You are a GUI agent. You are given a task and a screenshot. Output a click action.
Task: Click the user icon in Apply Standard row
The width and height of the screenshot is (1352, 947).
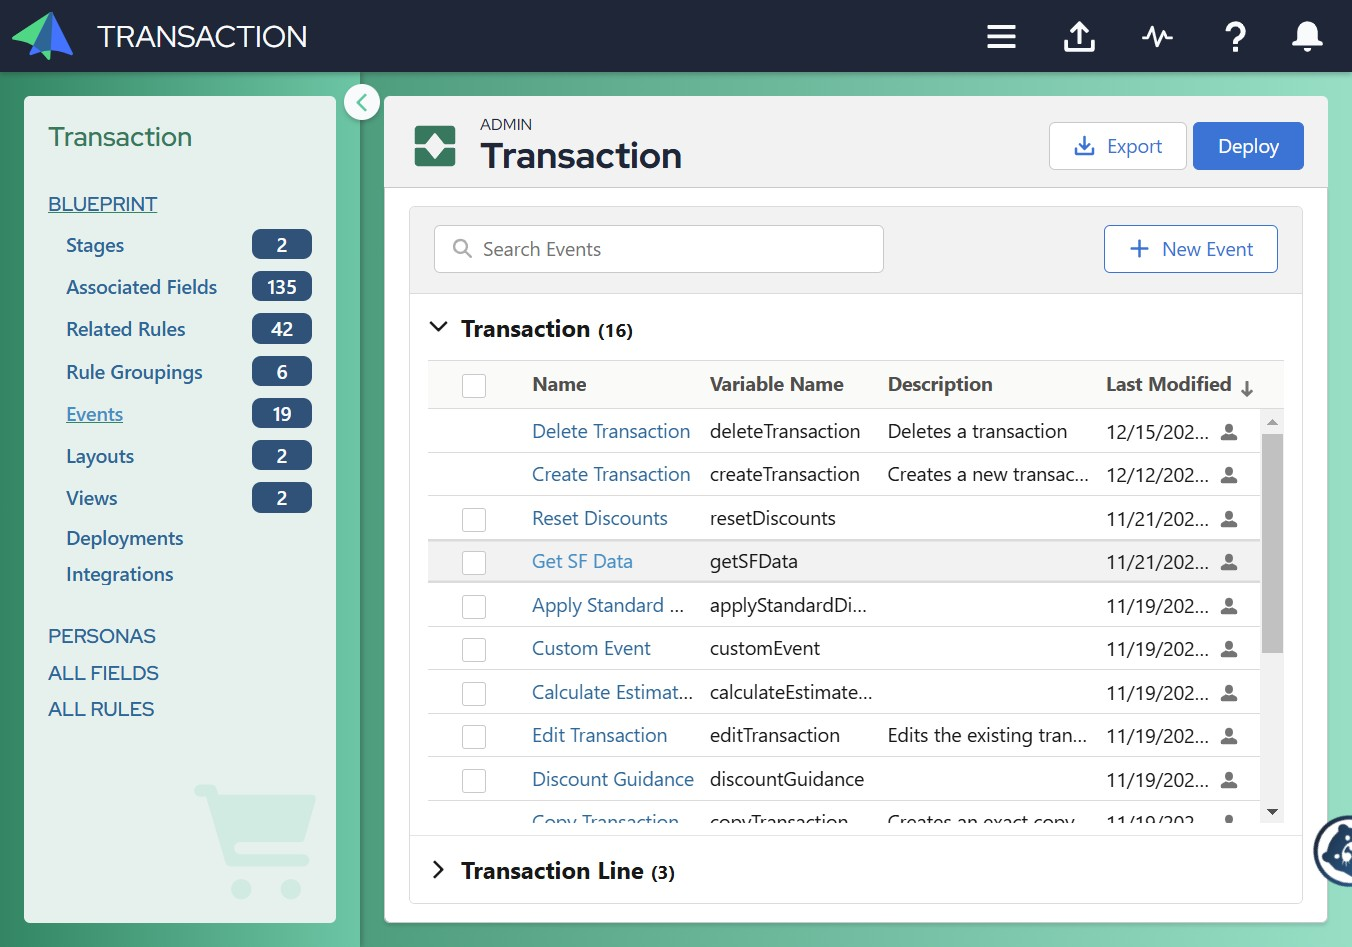1229,606
